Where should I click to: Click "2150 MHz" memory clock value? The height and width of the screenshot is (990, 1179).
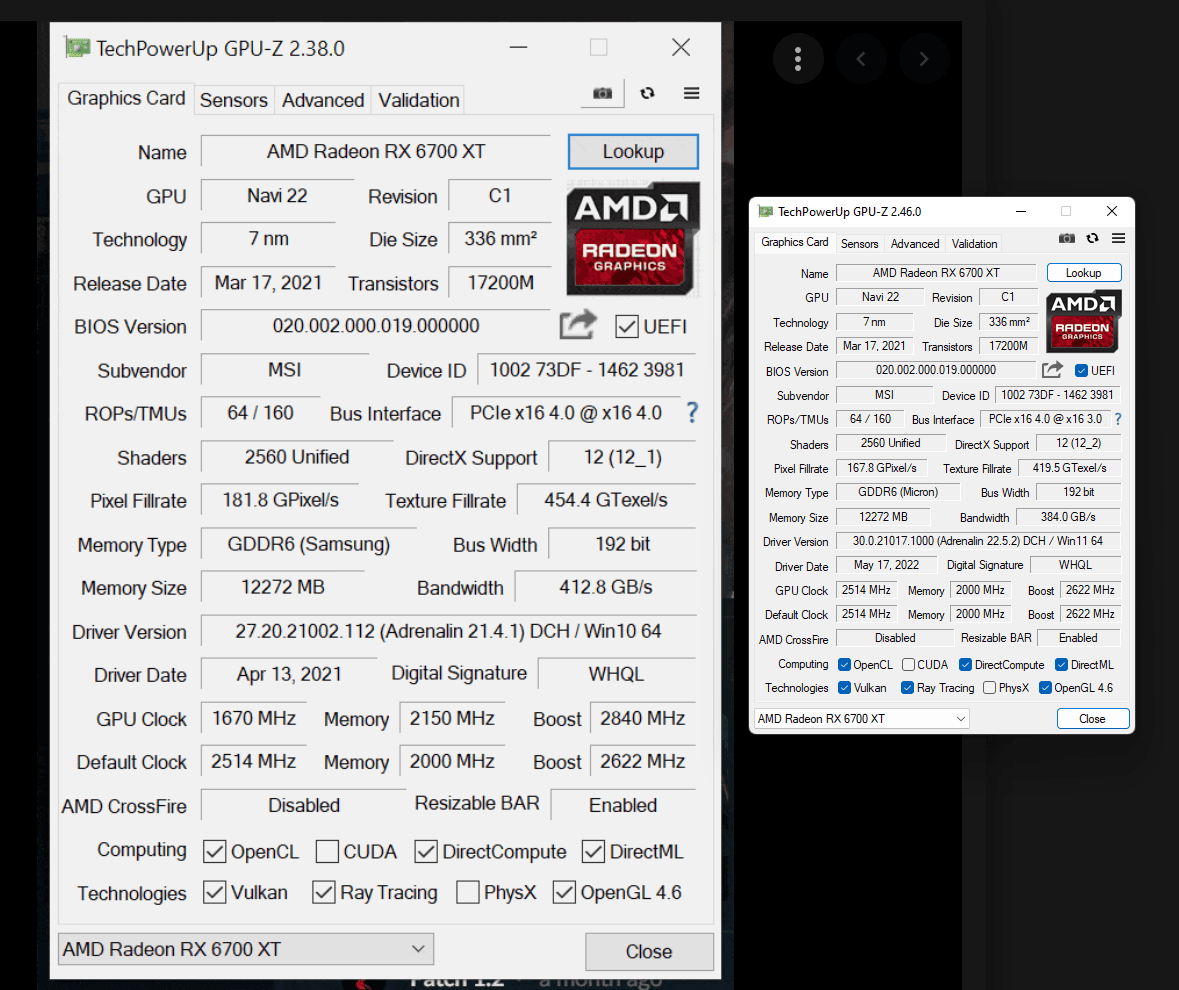coord(452,719)
